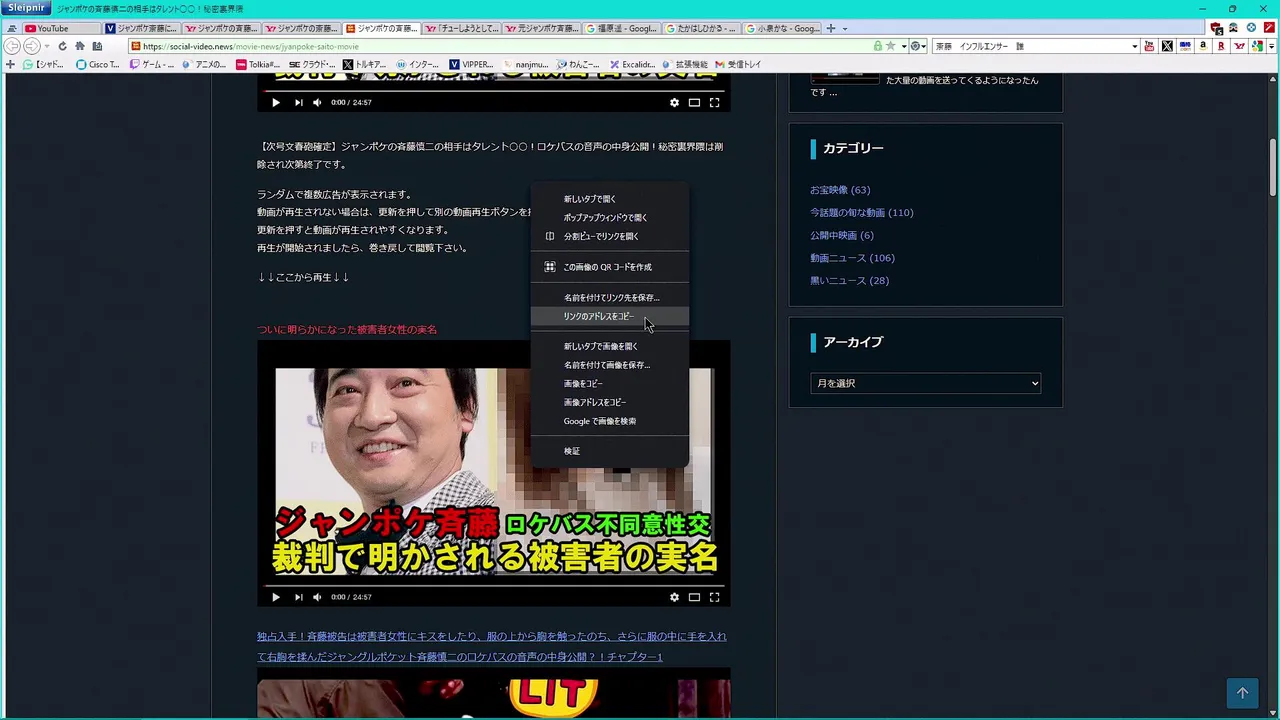Enter fullscreen on lower video player
This screenshot has height=720, width=1280.
point(714,597)
